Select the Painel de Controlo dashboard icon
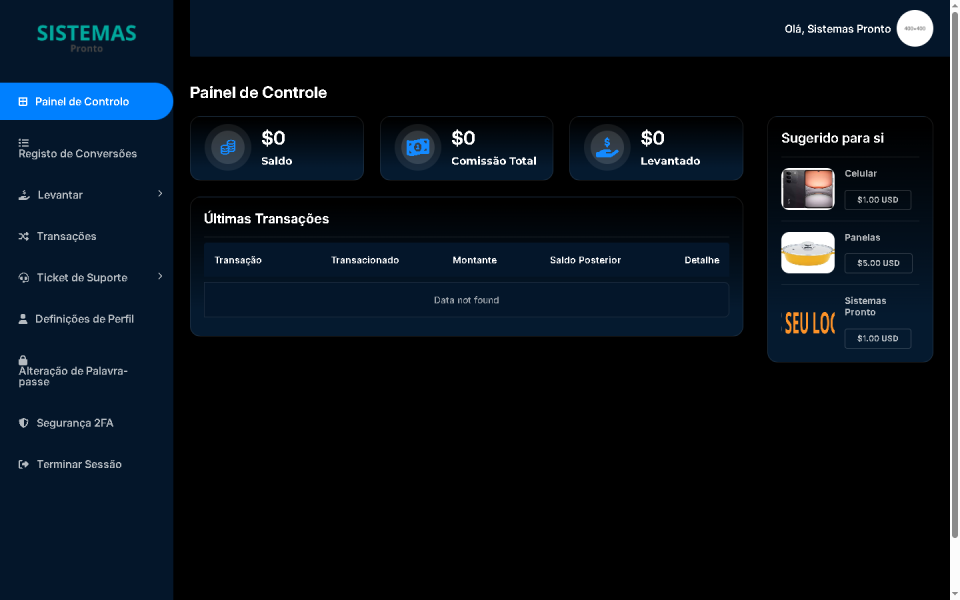Image resolution: width=960 pixels, height=600 pixels. [23, 101]
